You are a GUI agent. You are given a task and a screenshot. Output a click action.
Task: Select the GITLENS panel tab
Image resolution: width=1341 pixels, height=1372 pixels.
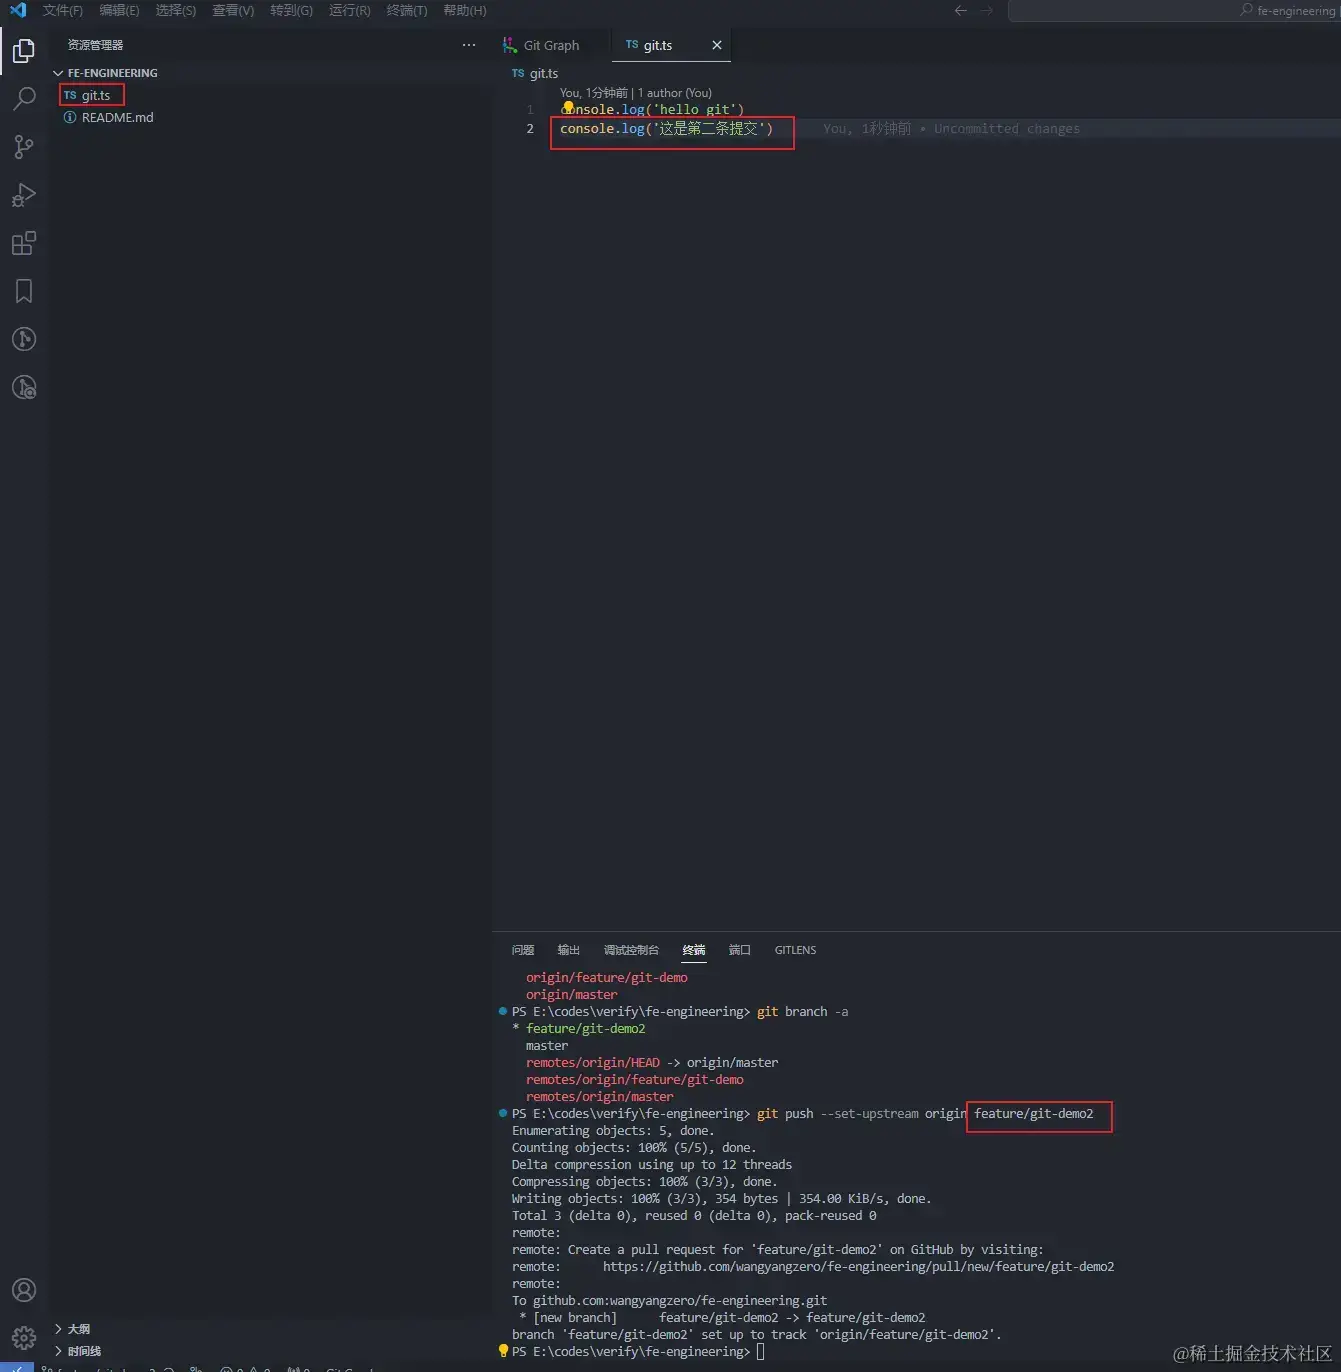(795, 950)
